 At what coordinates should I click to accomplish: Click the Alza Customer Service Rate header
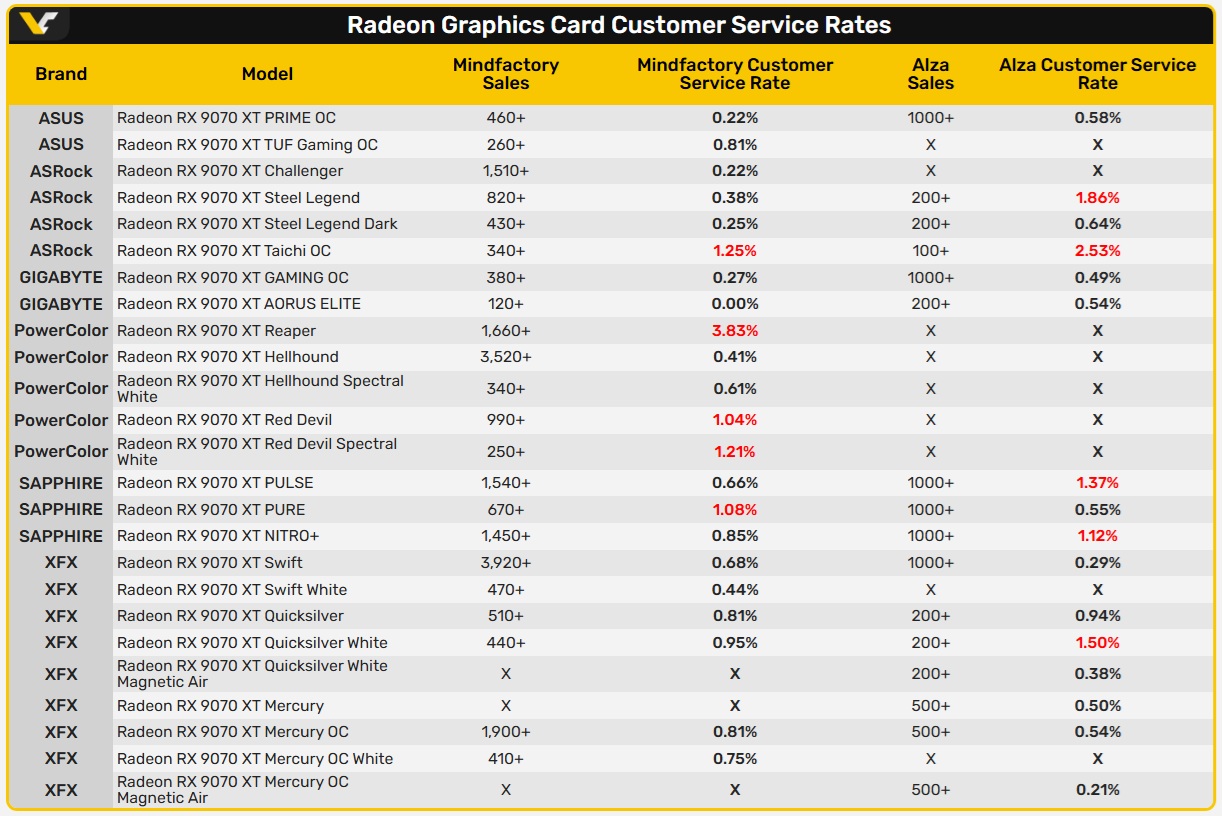pyautogui.click(x=1097, y=74)
